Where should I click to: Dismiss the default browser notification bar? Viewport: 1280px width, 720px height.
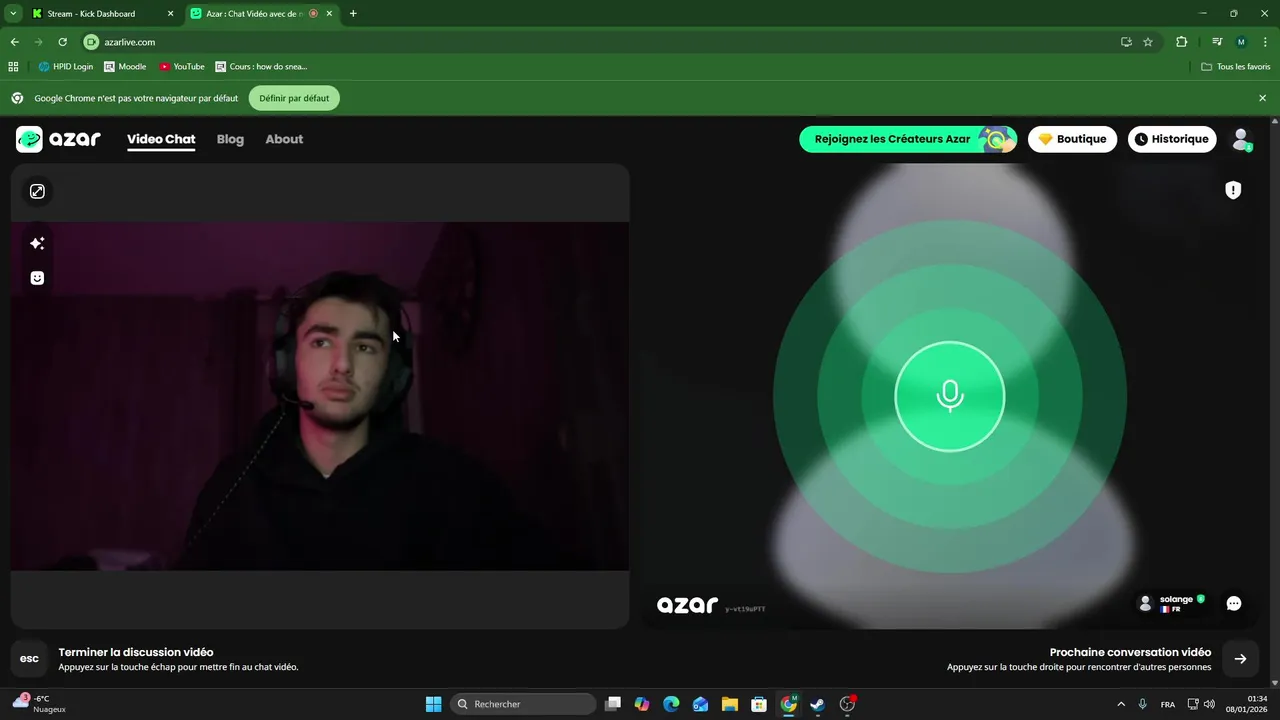point(1262,98)
